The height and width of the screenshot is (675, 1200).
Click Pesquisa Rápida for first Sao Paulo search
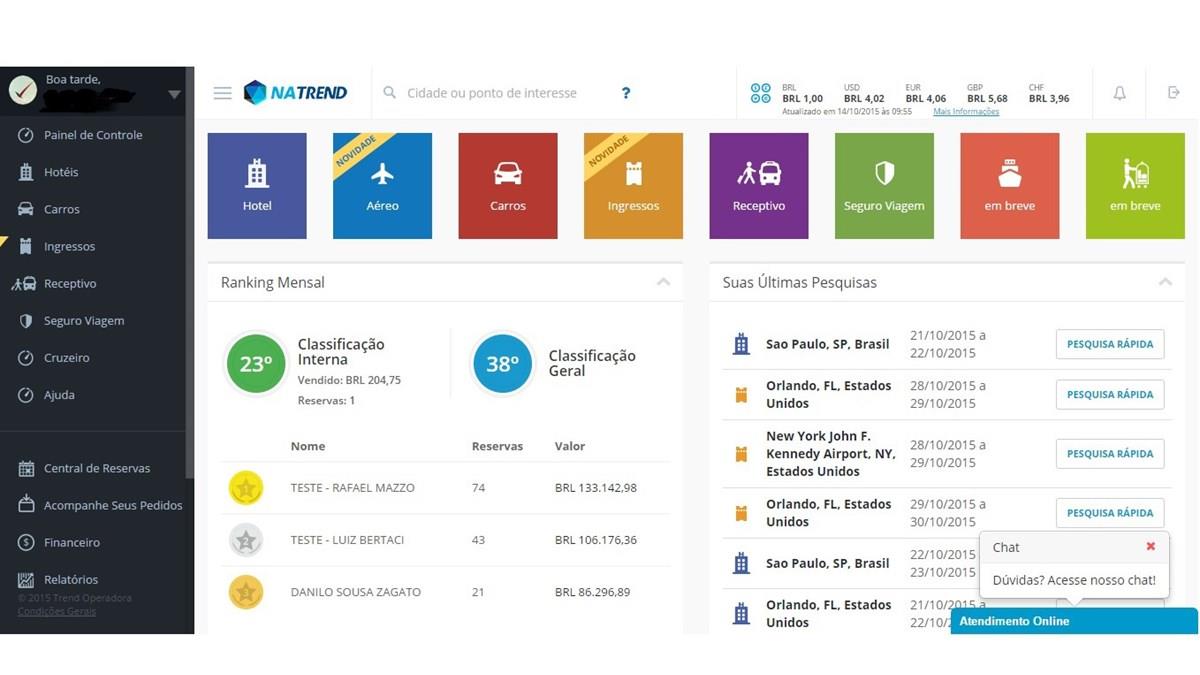1109,344
